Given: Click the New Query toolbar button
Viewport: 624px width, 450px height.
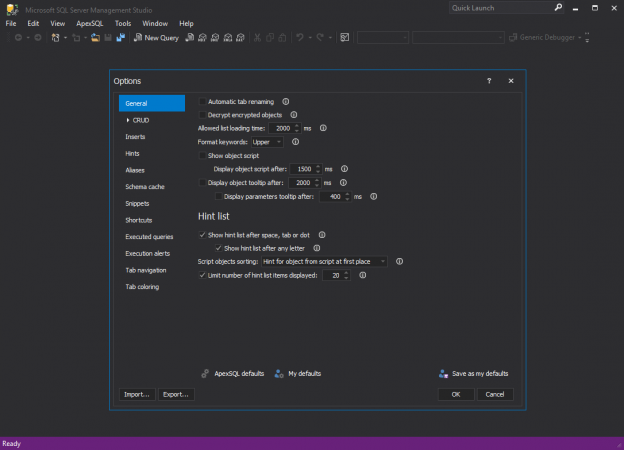Looking at the screenshot, I should coord(156,37).
